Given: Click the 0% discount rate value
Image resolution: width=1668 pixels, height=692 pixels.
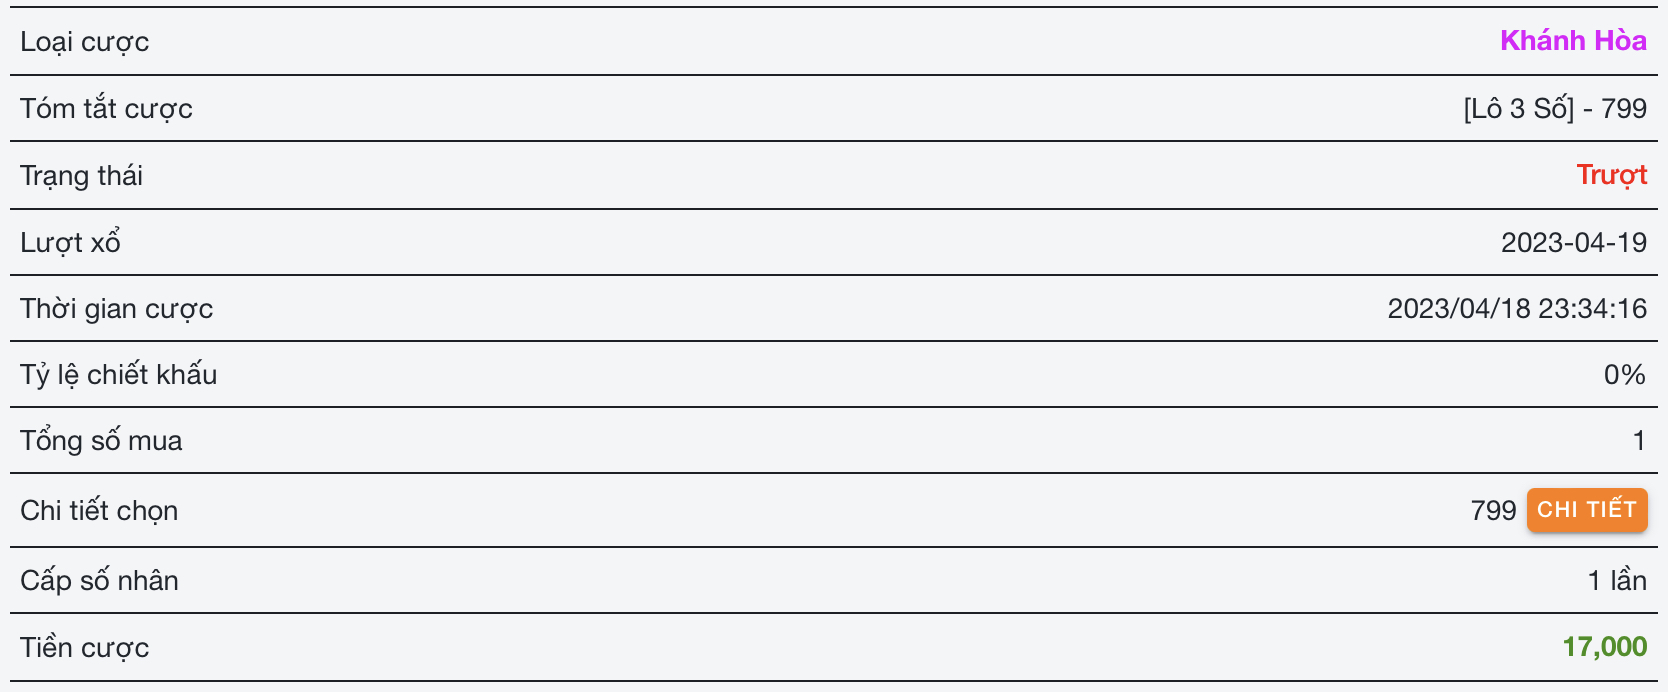Looking at the screenshot, I should pyautogui.click(x=1624, y=374).
